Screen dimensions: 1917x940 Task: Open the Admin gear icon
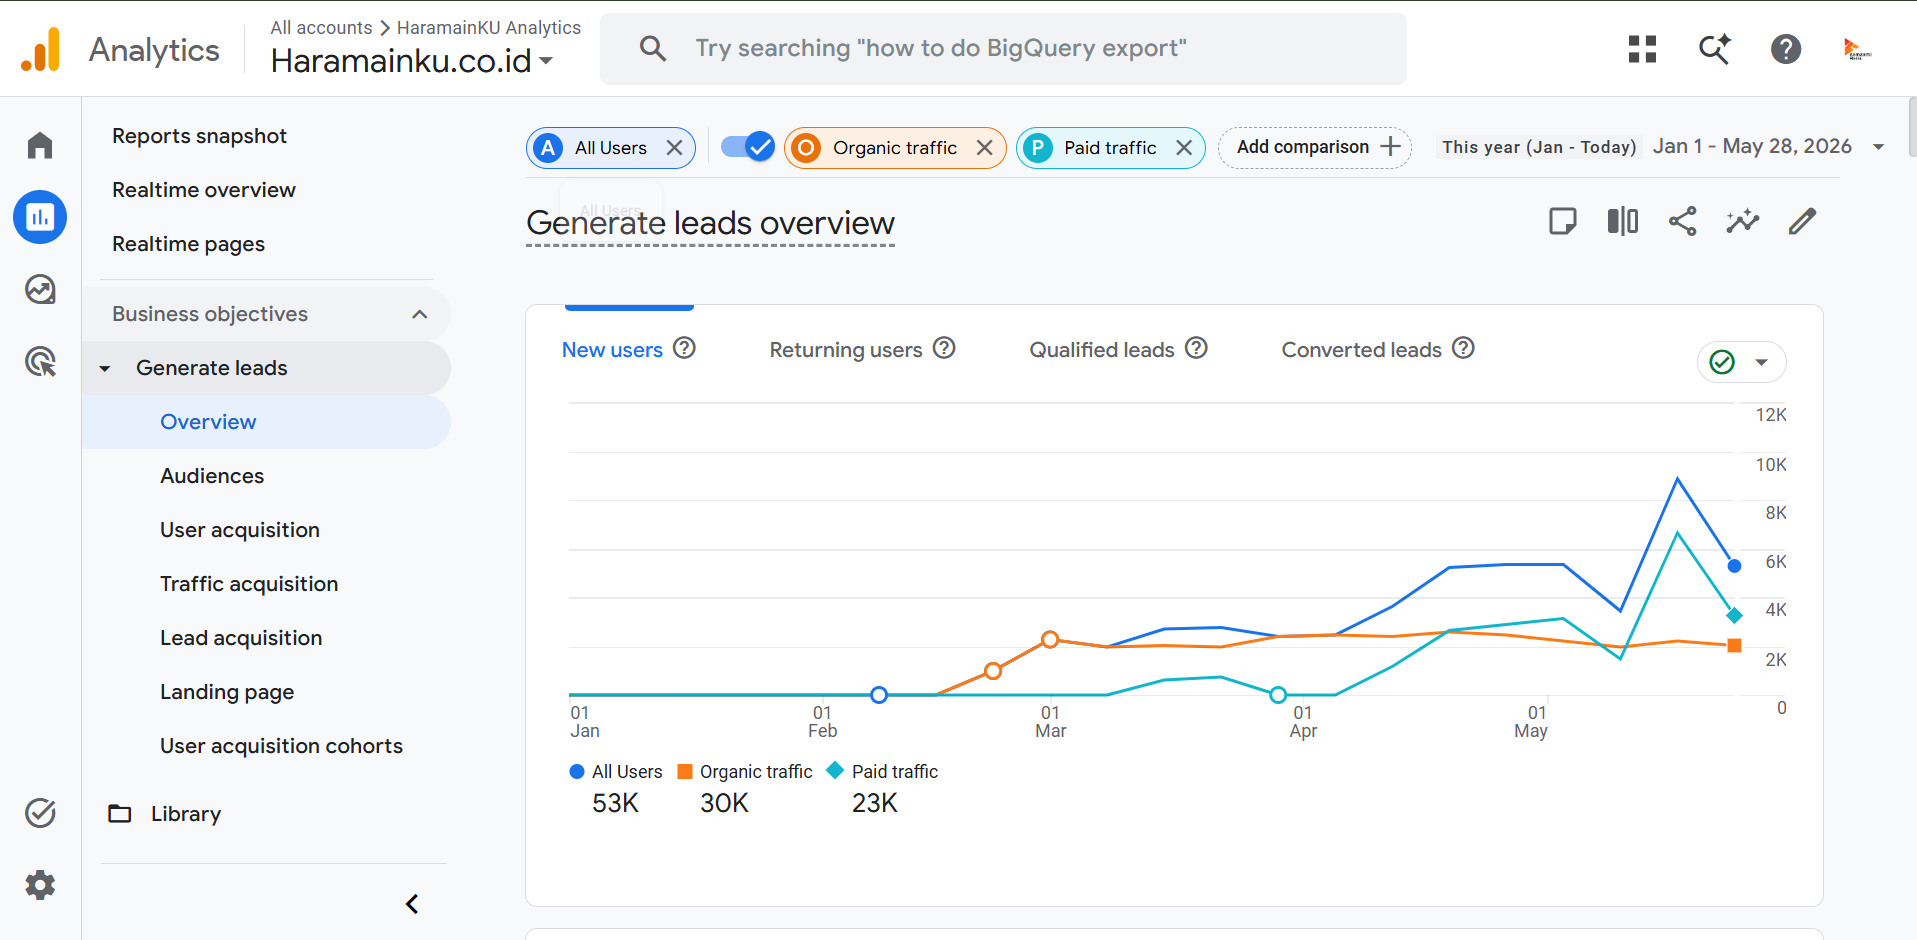click(x=40, y=885)
